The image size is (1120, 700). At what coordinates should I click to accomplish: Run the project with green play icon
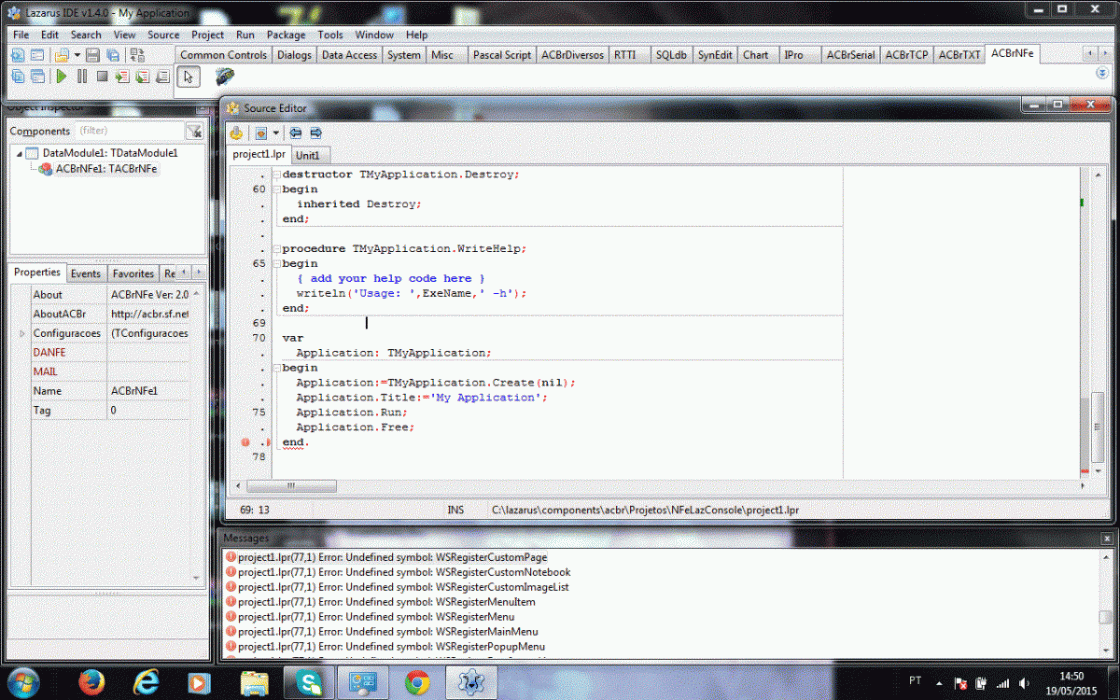pos(61,76)
